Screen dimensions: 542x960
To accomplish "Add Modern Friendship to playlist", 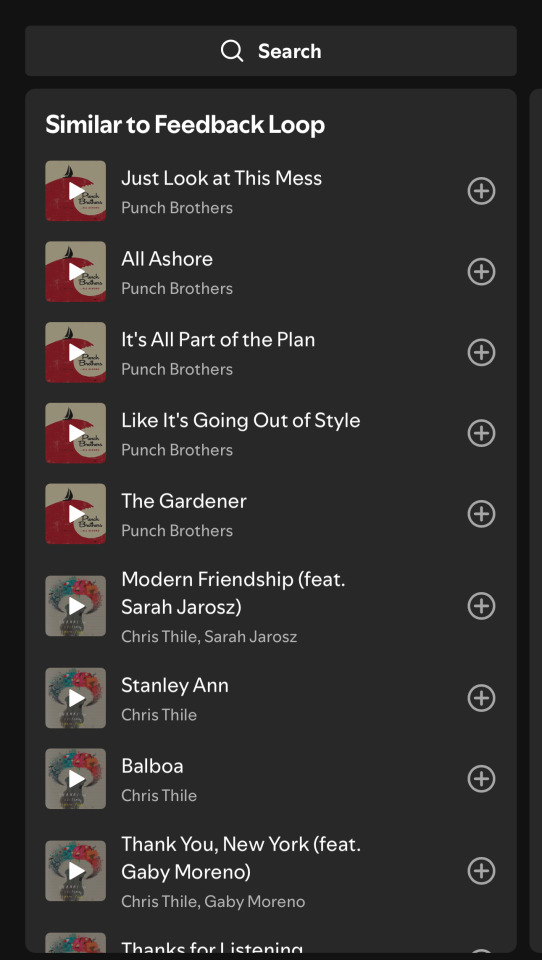I will tap(481, 606).
